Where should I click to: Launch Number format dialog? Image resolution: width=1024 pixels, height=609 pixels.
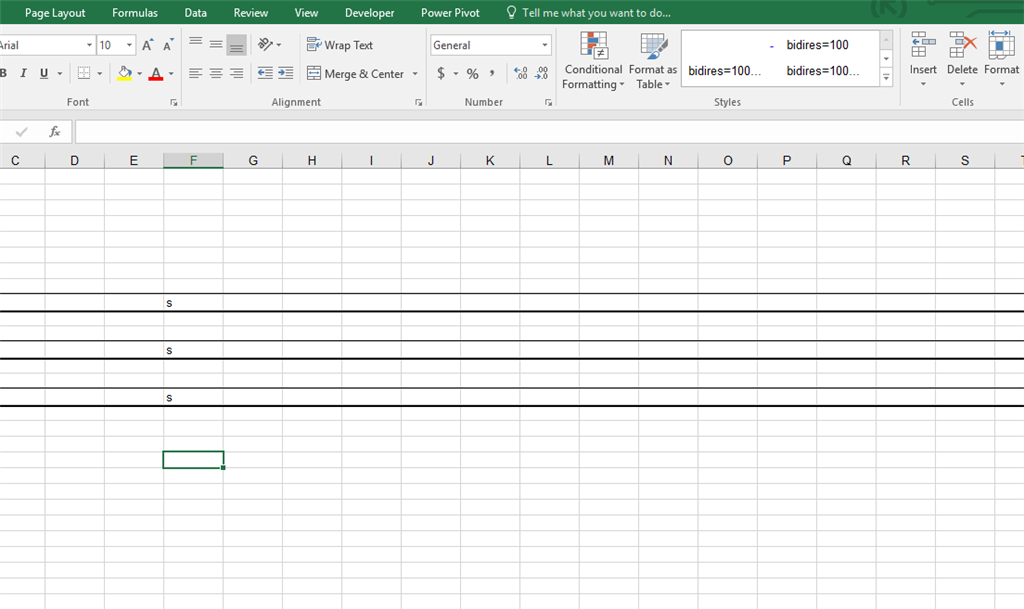[x=549, y=102]
